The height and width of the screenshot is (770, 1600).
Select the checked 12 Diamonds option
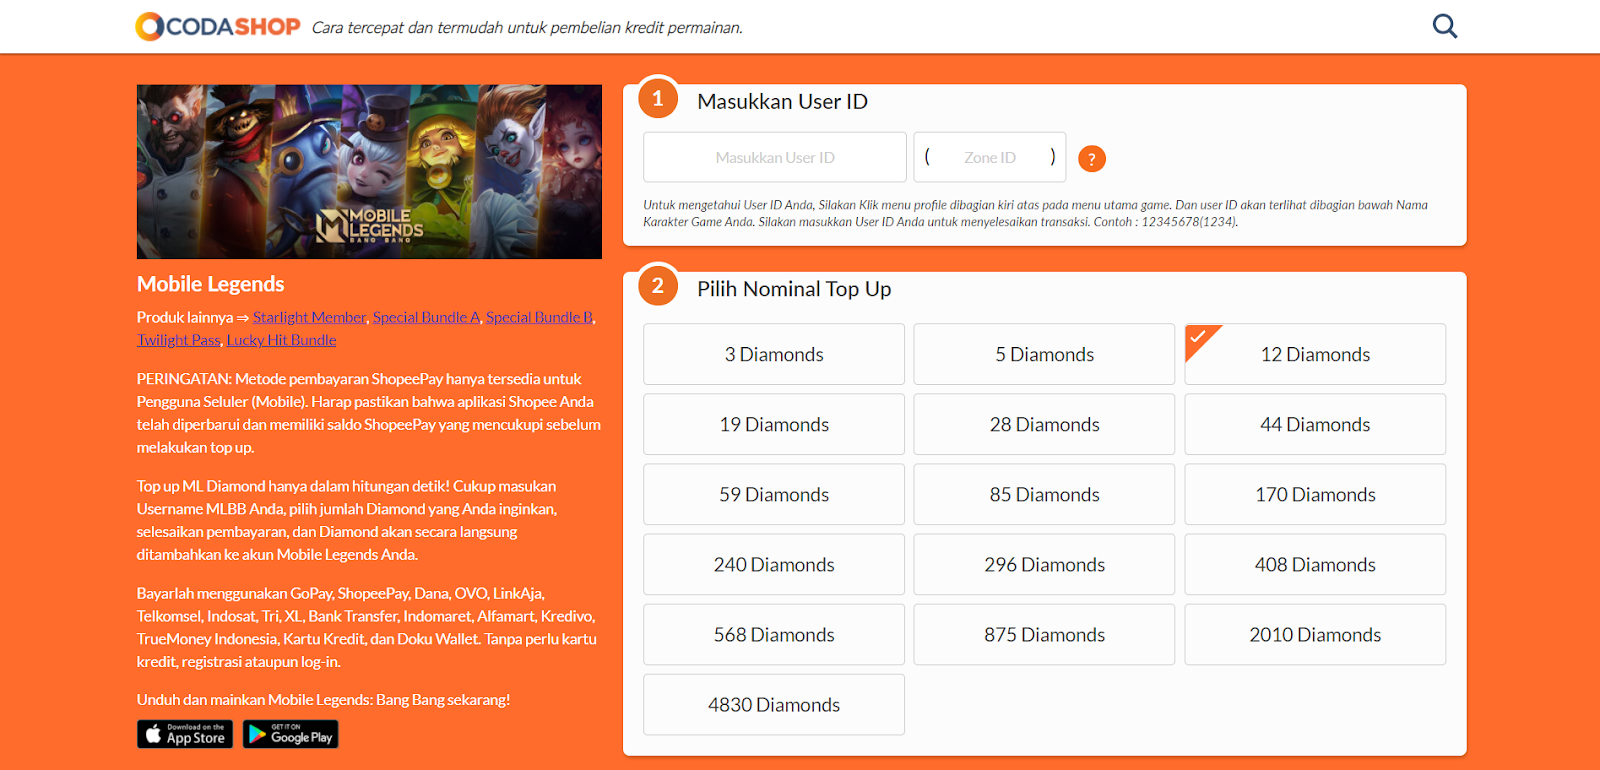click(1315, 354)
